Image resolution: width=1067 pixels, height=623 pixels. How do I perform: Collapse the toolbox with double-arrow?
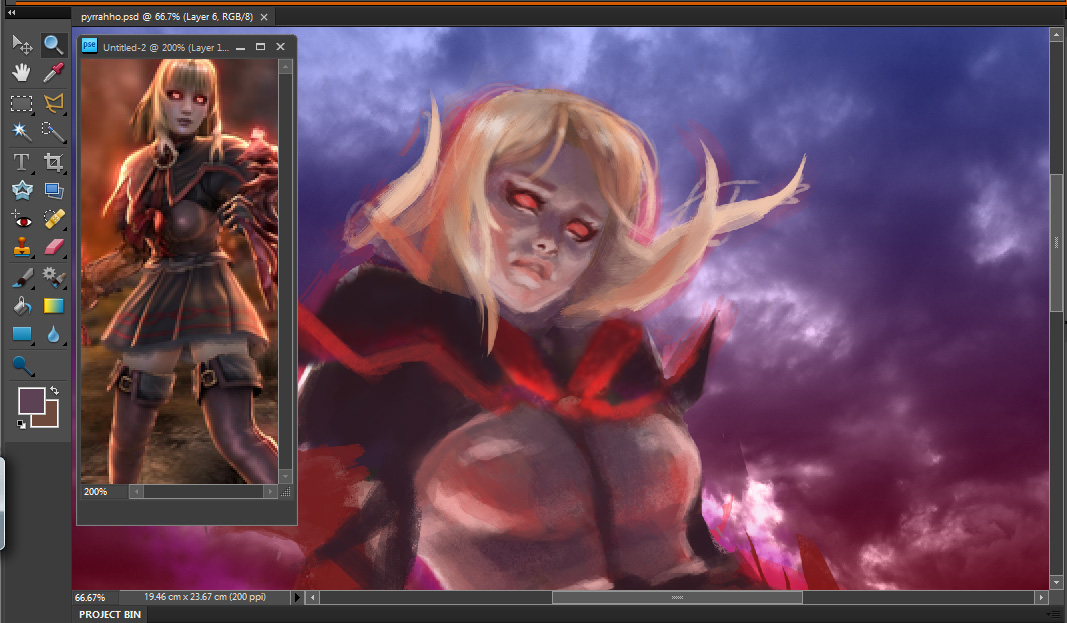[12, 12]
